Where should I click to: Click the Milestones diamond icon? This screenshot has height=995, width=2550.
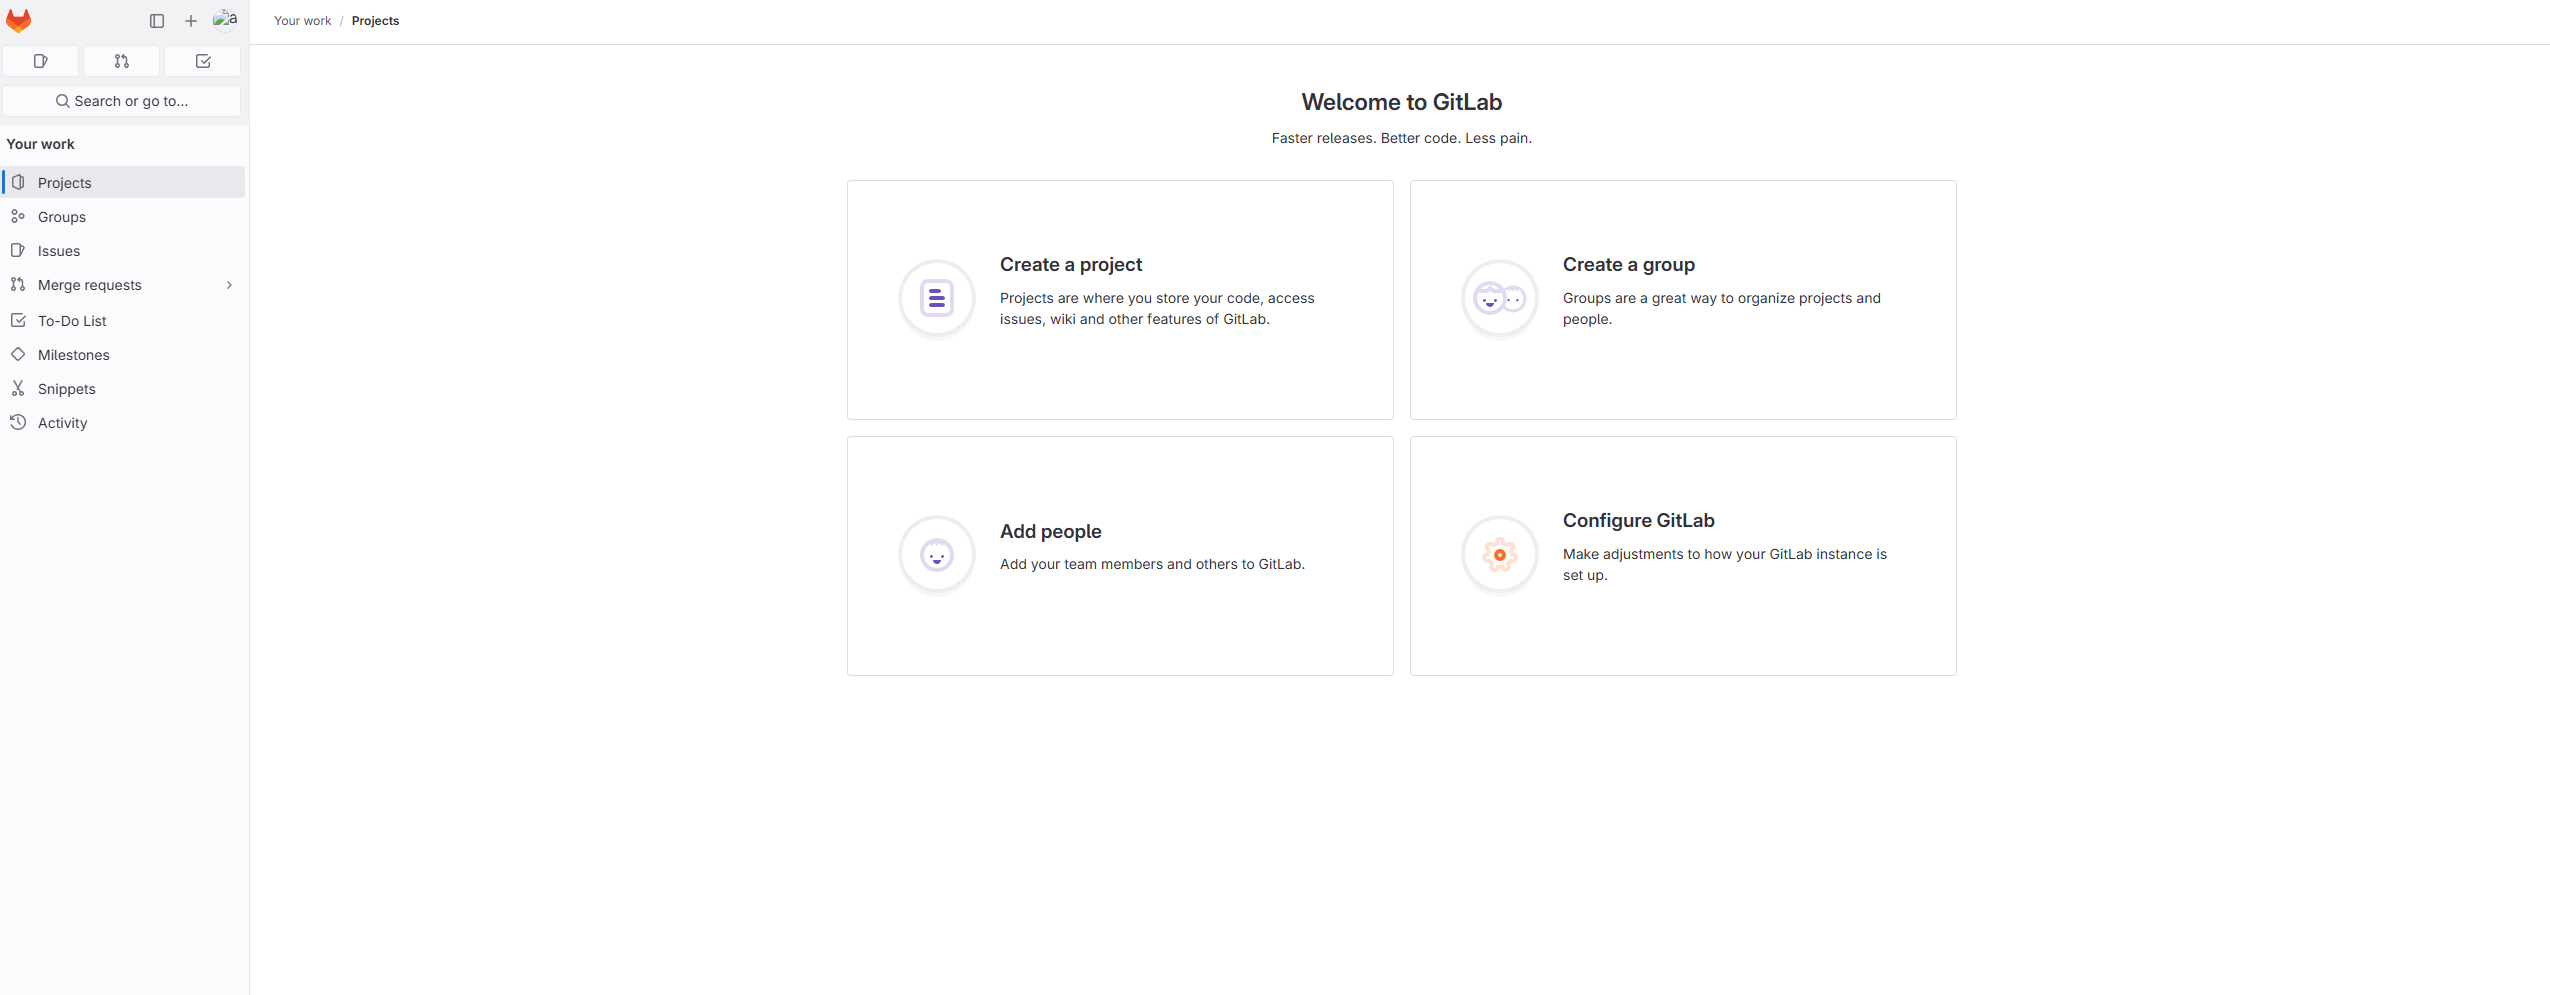[18, 354]
